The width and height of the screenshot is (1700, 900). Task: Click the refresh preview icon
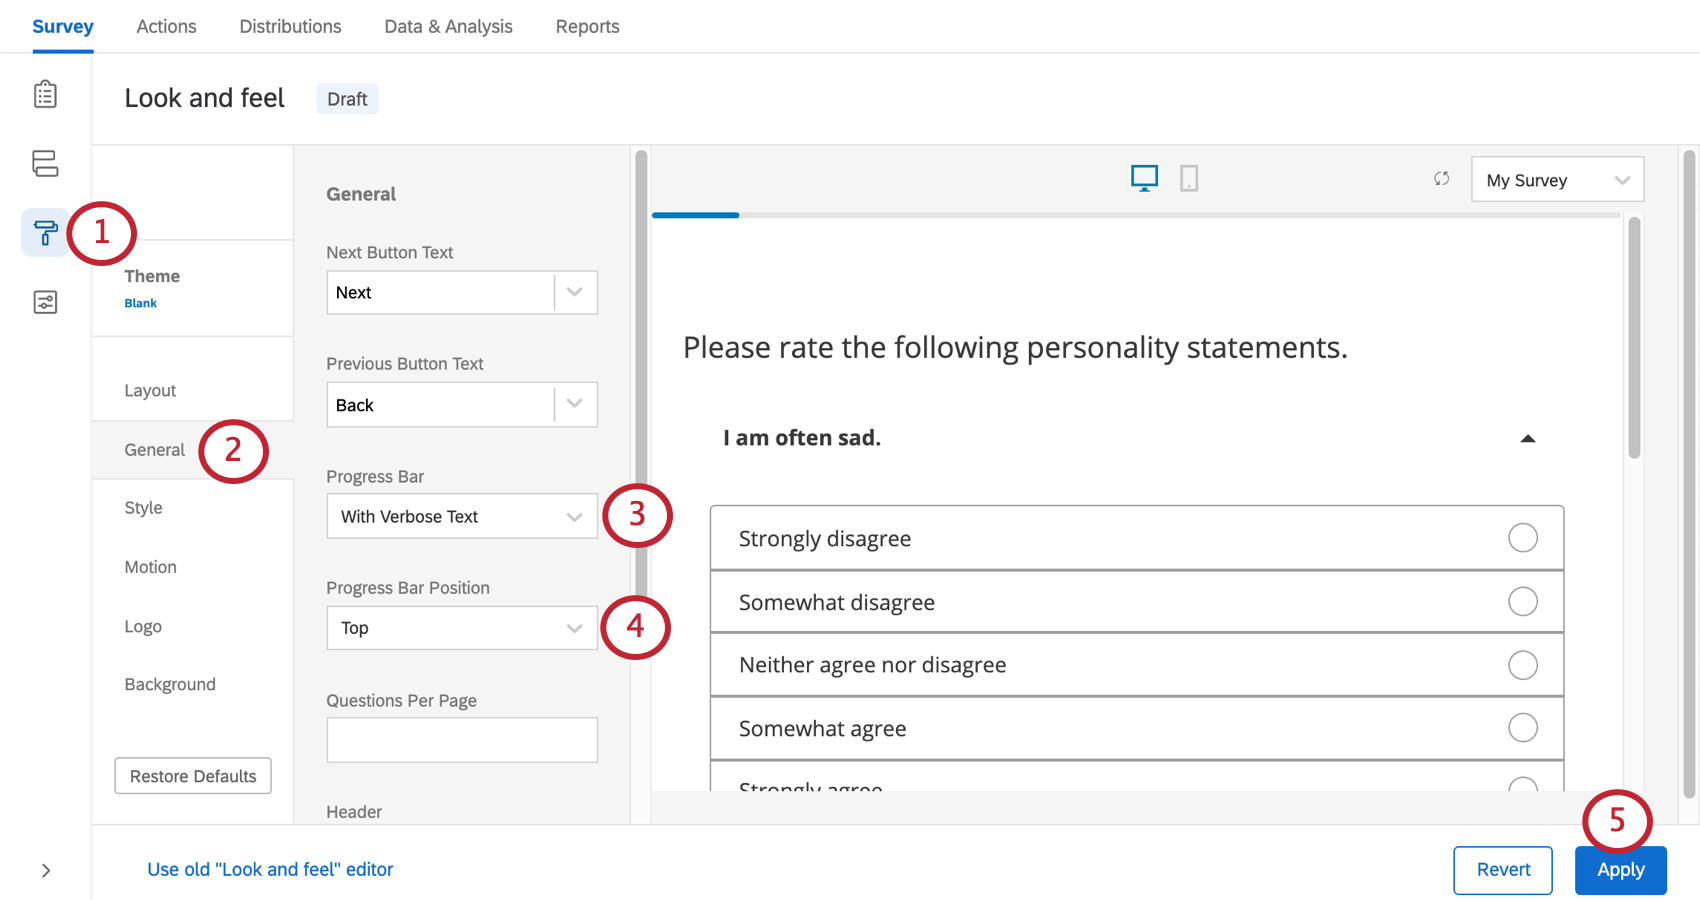coord(1441,179)
